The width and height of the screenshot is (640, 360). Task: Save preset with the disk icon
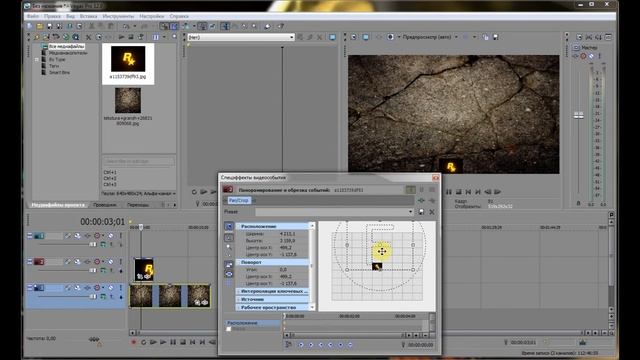point(422,212)
